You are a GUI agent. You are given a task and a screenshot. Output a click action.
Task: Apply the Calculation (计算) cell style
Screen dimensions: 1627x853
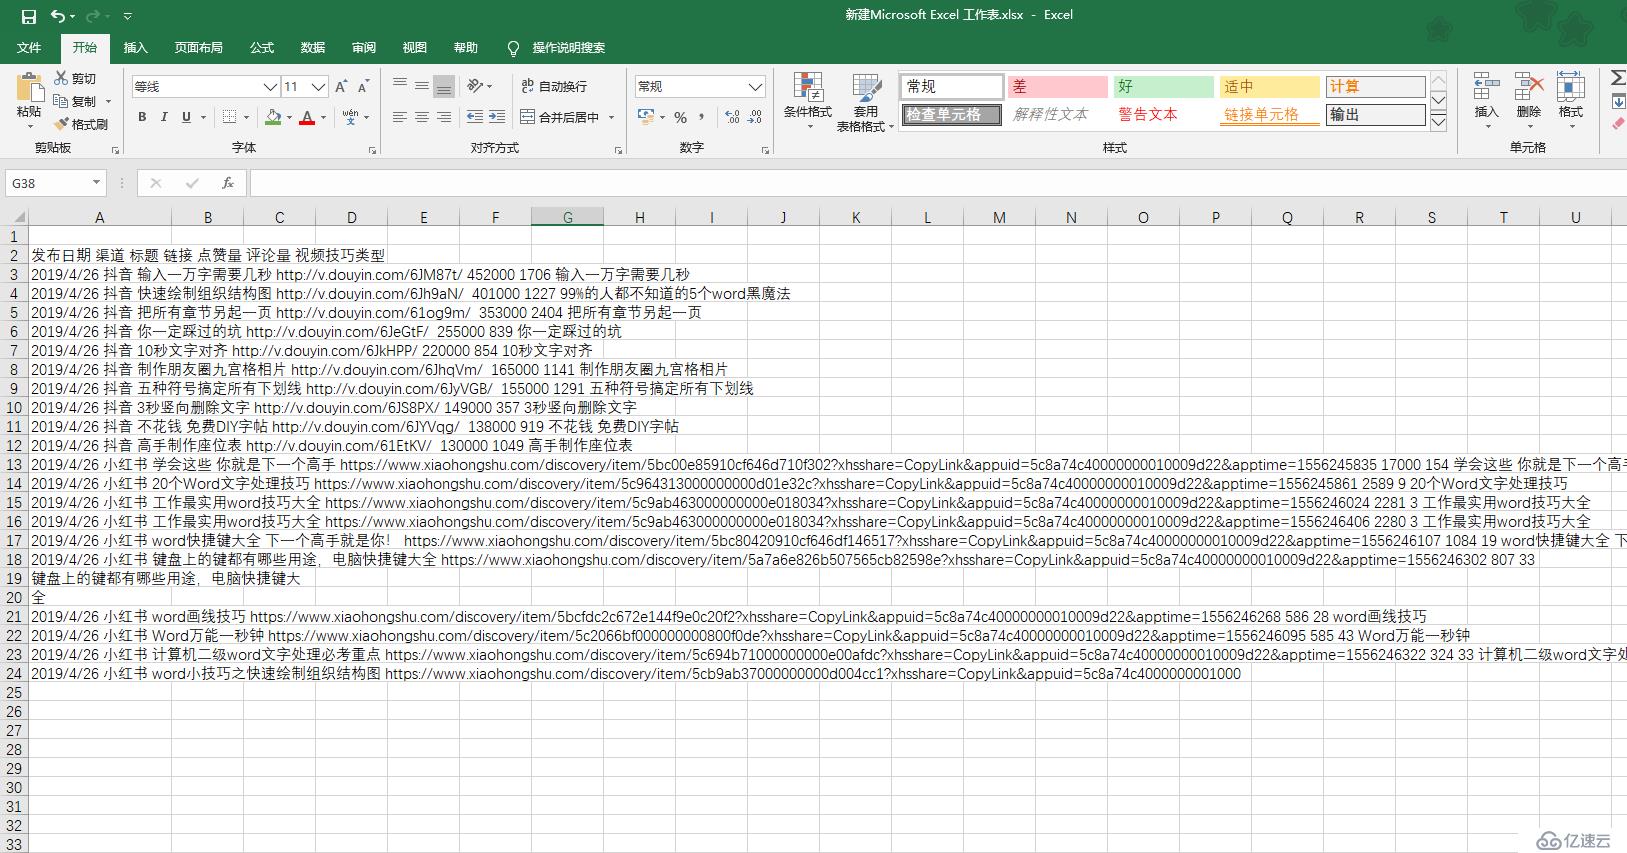click(x=1375, y=87)
